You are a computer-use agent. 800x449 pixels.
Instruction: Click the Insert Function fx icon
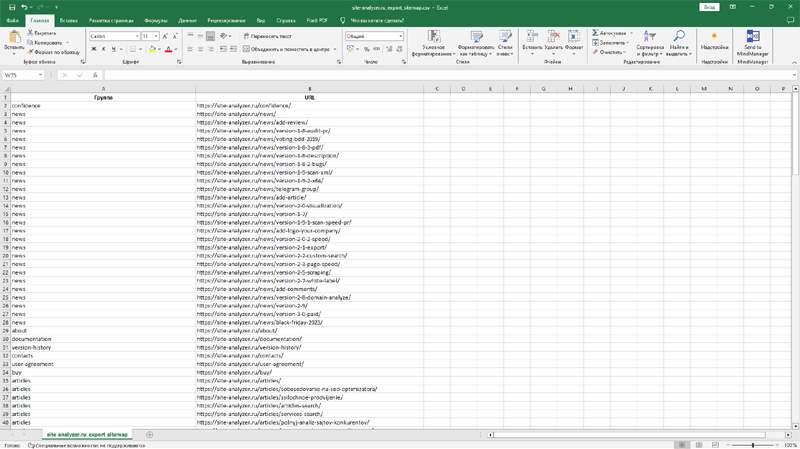pos(95,75)
